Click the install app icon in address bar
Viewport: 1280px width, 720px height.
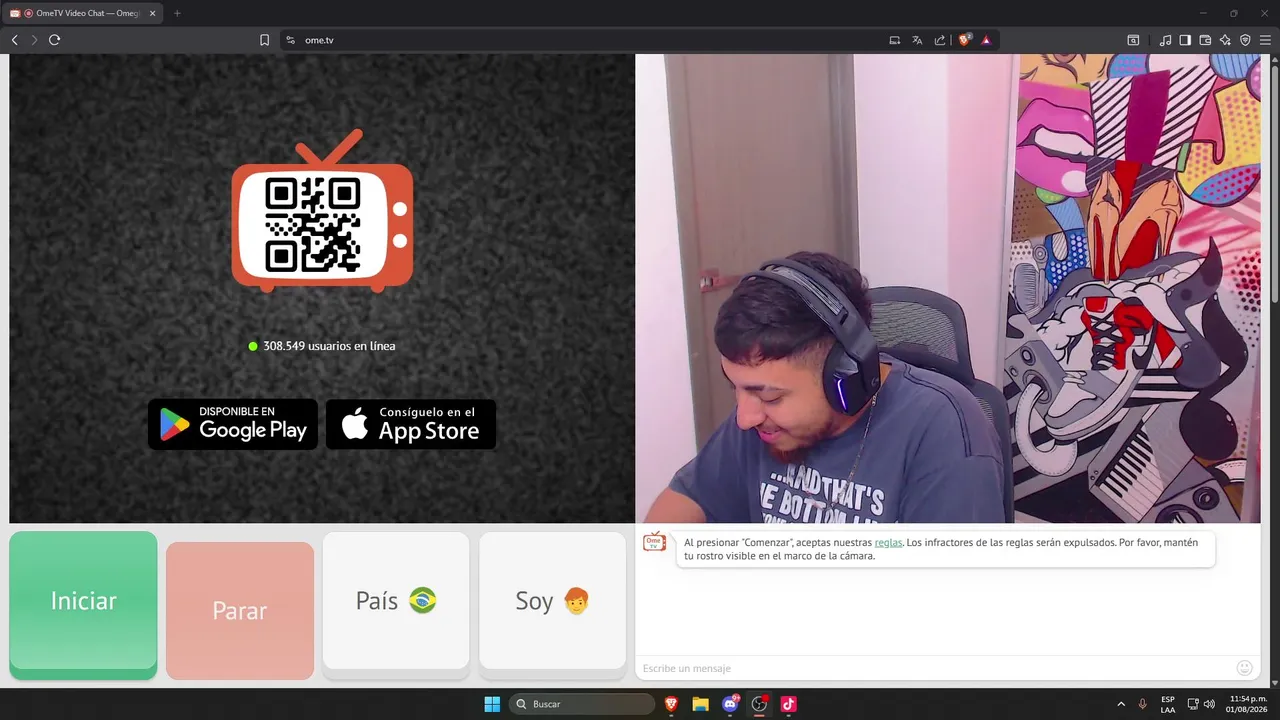[895, 40]
